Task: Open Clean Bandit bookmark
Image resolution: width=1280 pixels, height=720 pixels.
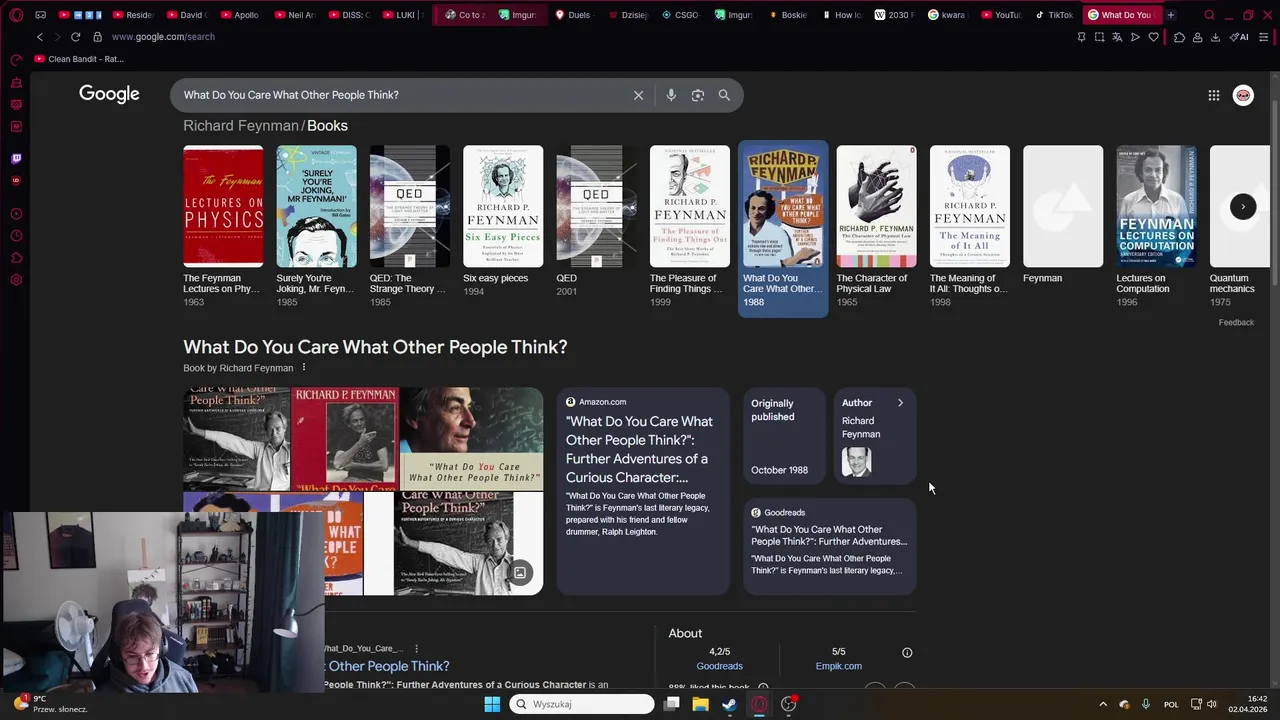Action: [79, 59]
